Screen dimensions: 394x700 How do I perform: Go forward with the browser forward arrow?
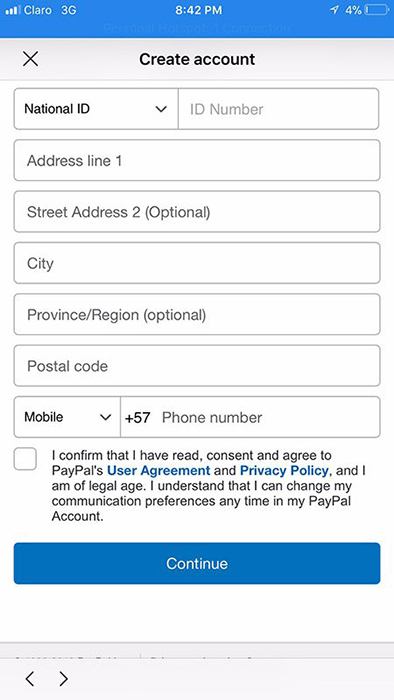[x=64, y=679]
